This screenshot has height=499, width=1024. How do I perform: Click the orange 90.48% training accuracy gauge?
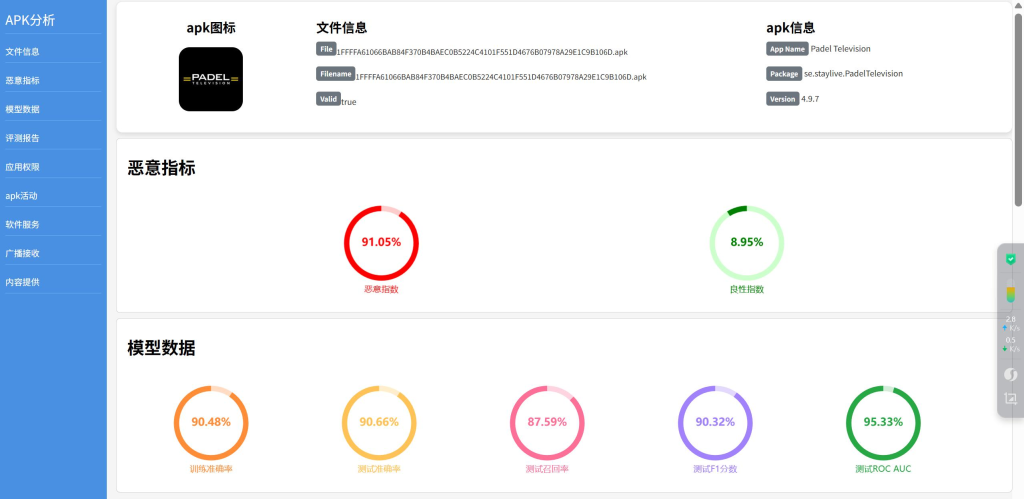coord(211,422)
